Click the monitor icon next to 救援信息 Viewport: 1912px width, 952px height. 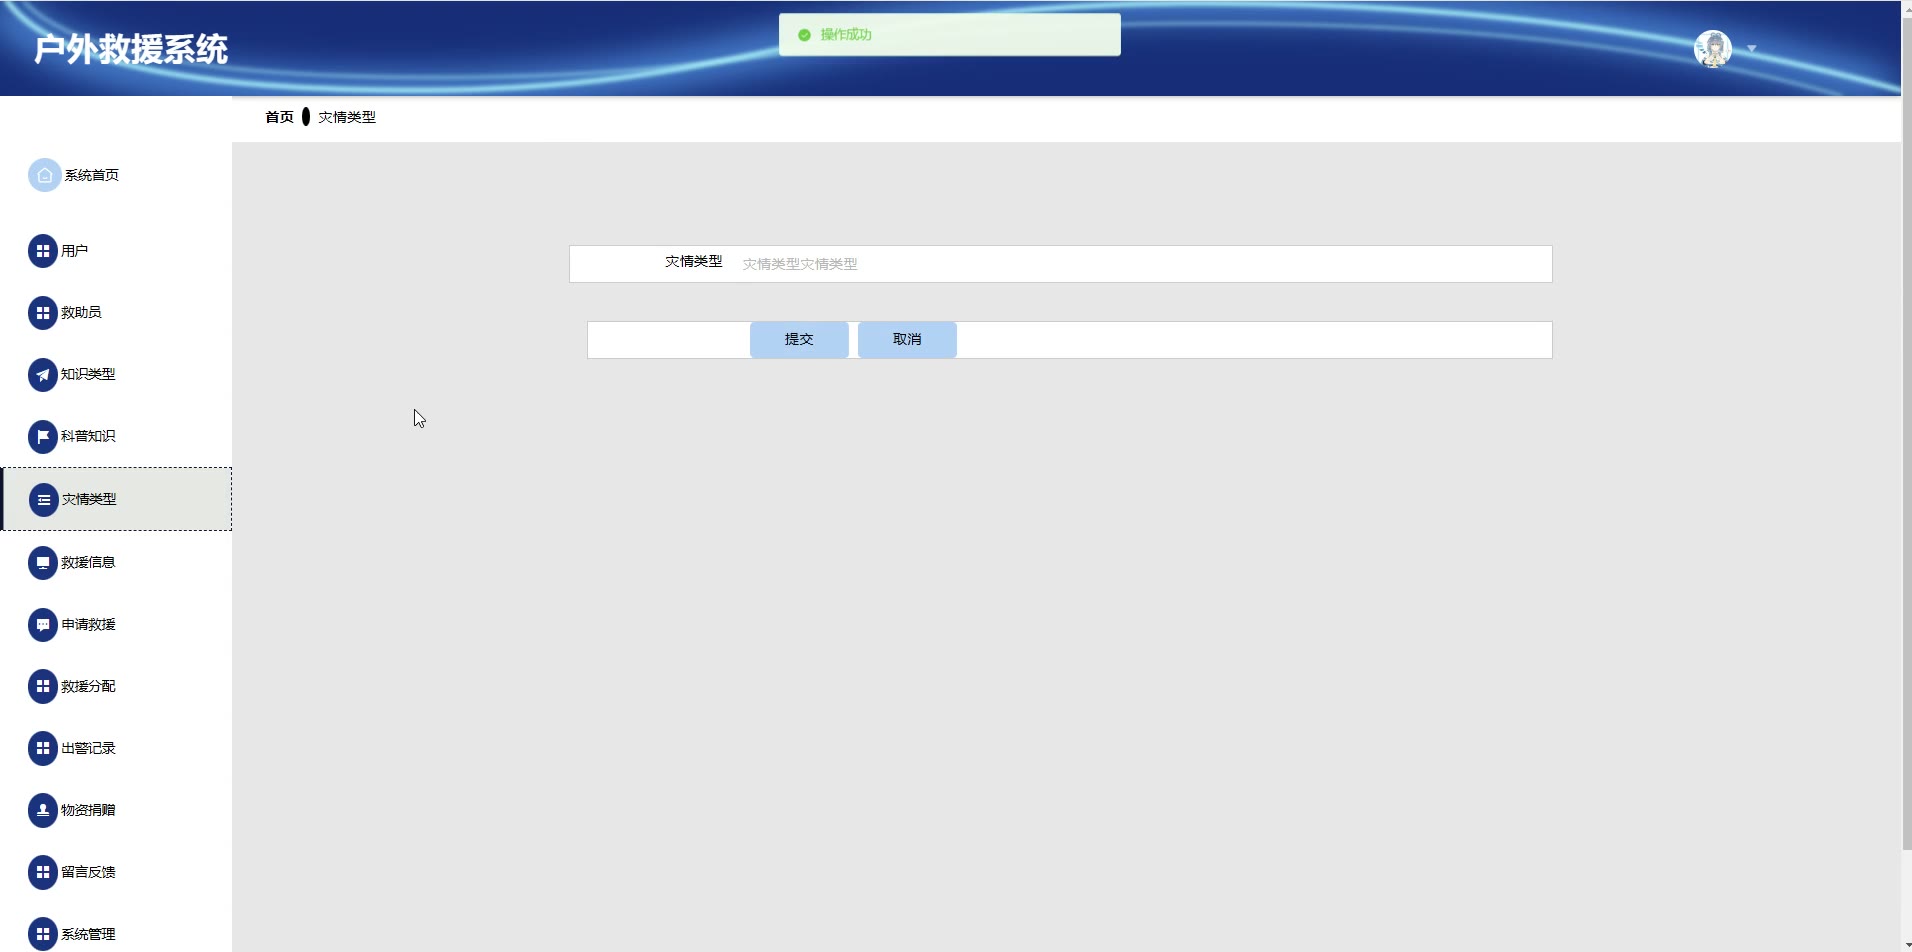point(43,563)
